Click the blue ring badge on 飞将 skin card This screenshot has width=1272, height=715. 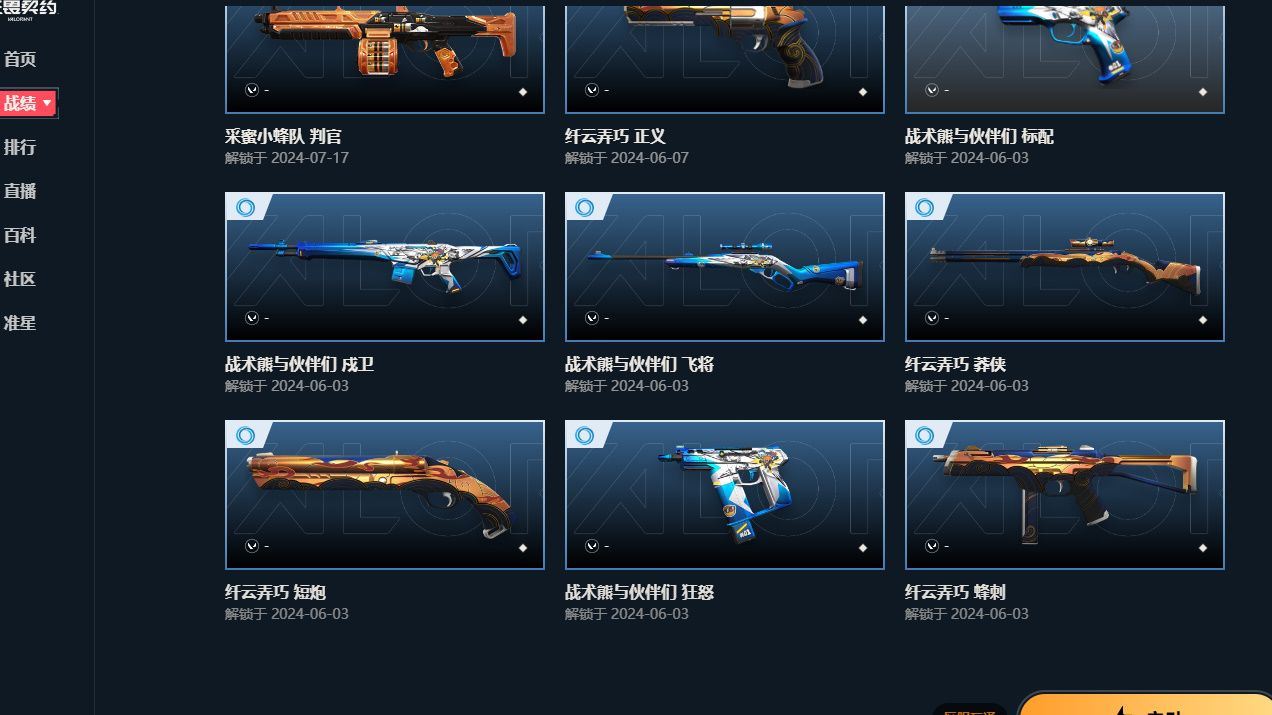point(585,207)
